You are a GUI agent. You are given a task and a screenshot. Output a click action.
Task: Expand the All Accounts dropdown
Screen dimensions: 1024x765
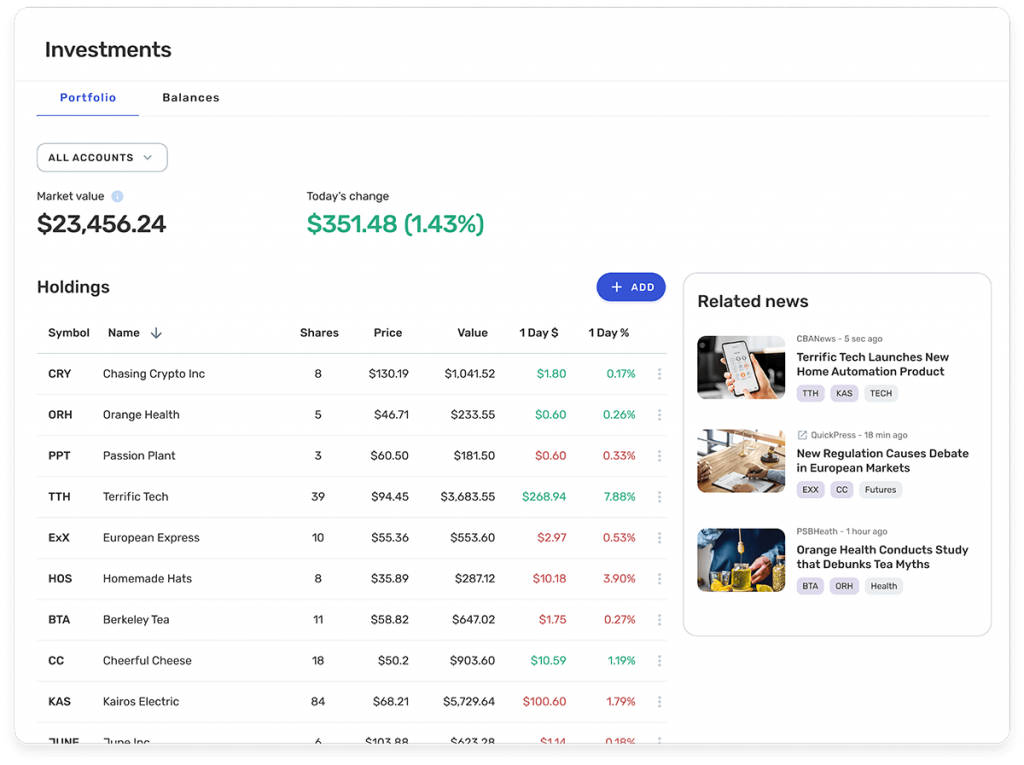[x=101, y=158]
